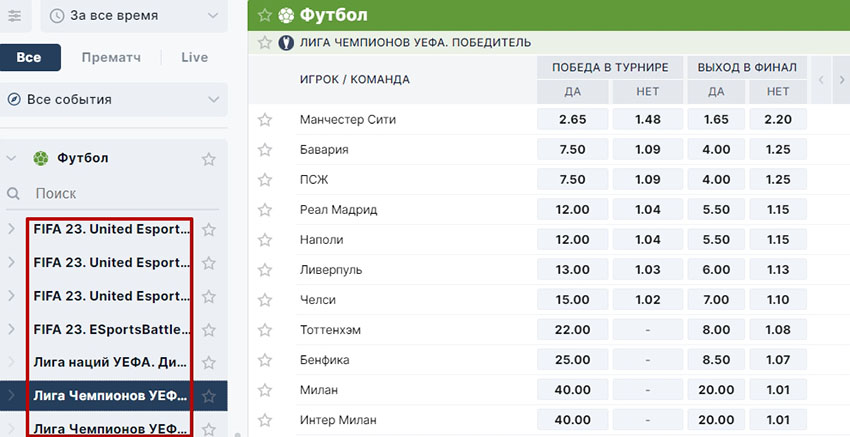Favorite the Челси row star
Viewport: 850px width, 437px height.
[x=265, y=300]
